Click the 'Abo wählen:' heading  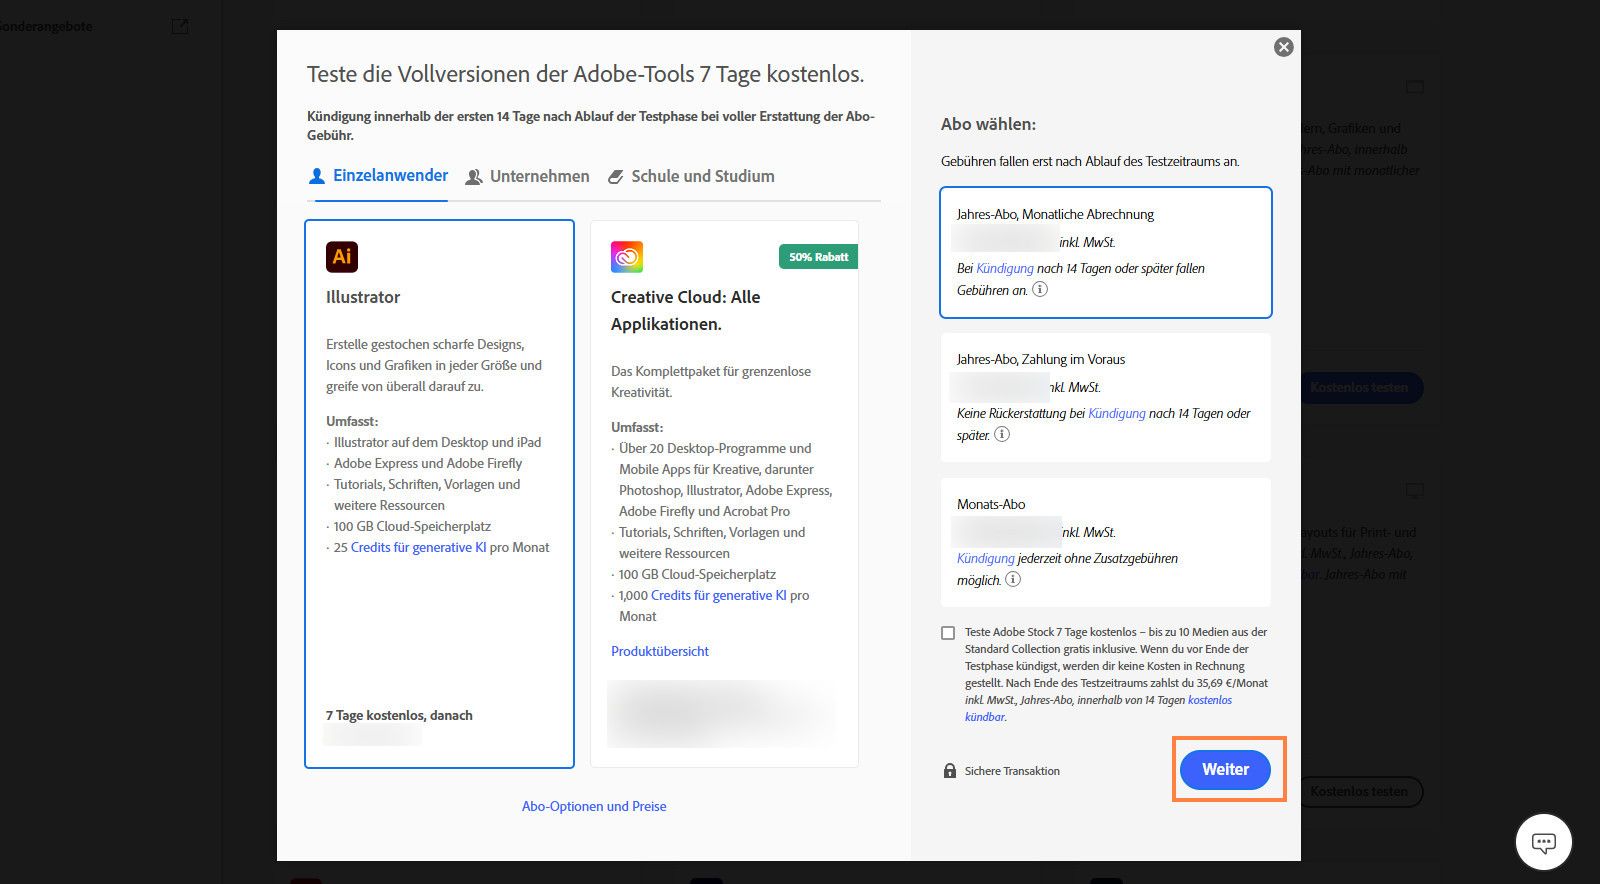pyautogui.click(x=988, y=124)
